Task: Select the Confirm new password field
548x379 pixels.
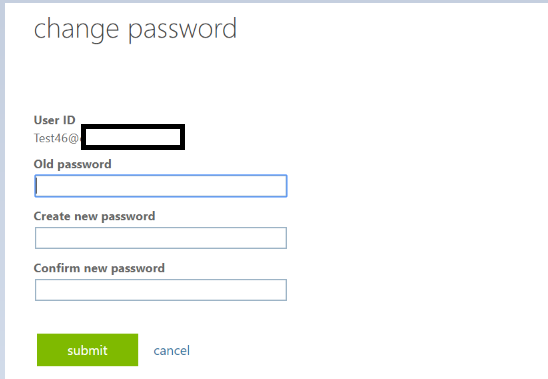Action: (161, 290)
